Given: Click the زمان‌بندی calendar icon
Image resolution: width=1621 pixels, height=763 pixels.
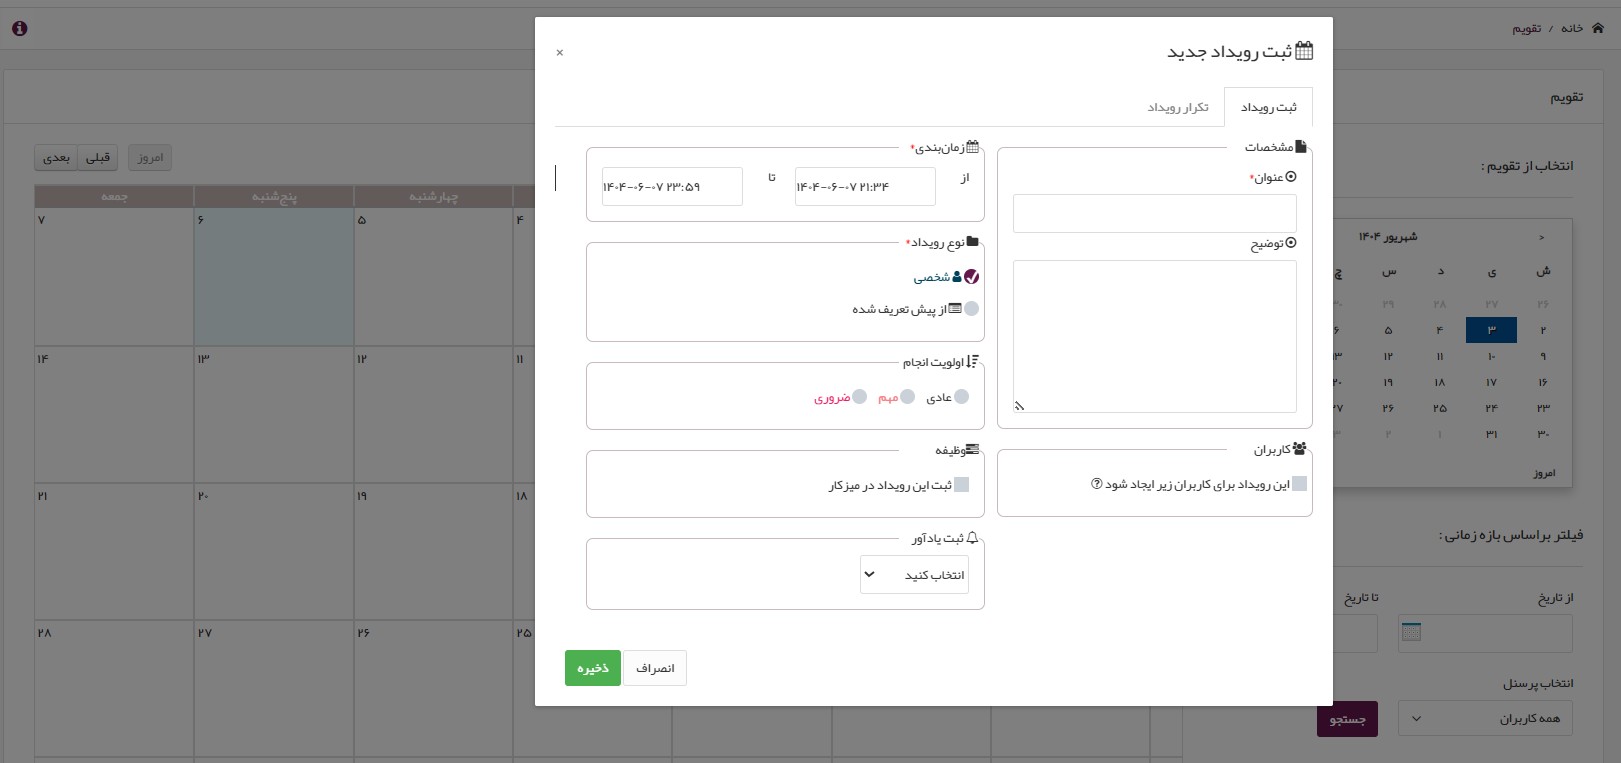Looking at the screenshot, I should (x=972, y=147).
